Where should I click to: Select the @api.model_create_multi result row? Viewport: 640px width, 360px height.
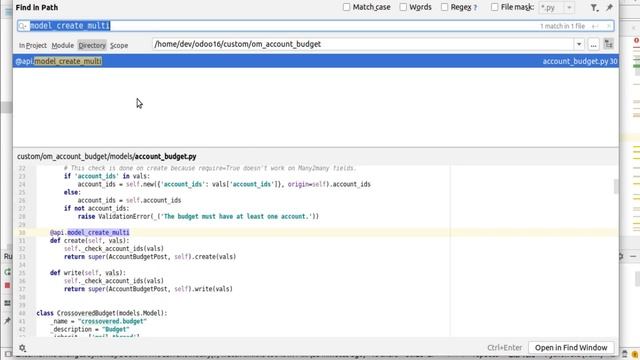[316, 61]
